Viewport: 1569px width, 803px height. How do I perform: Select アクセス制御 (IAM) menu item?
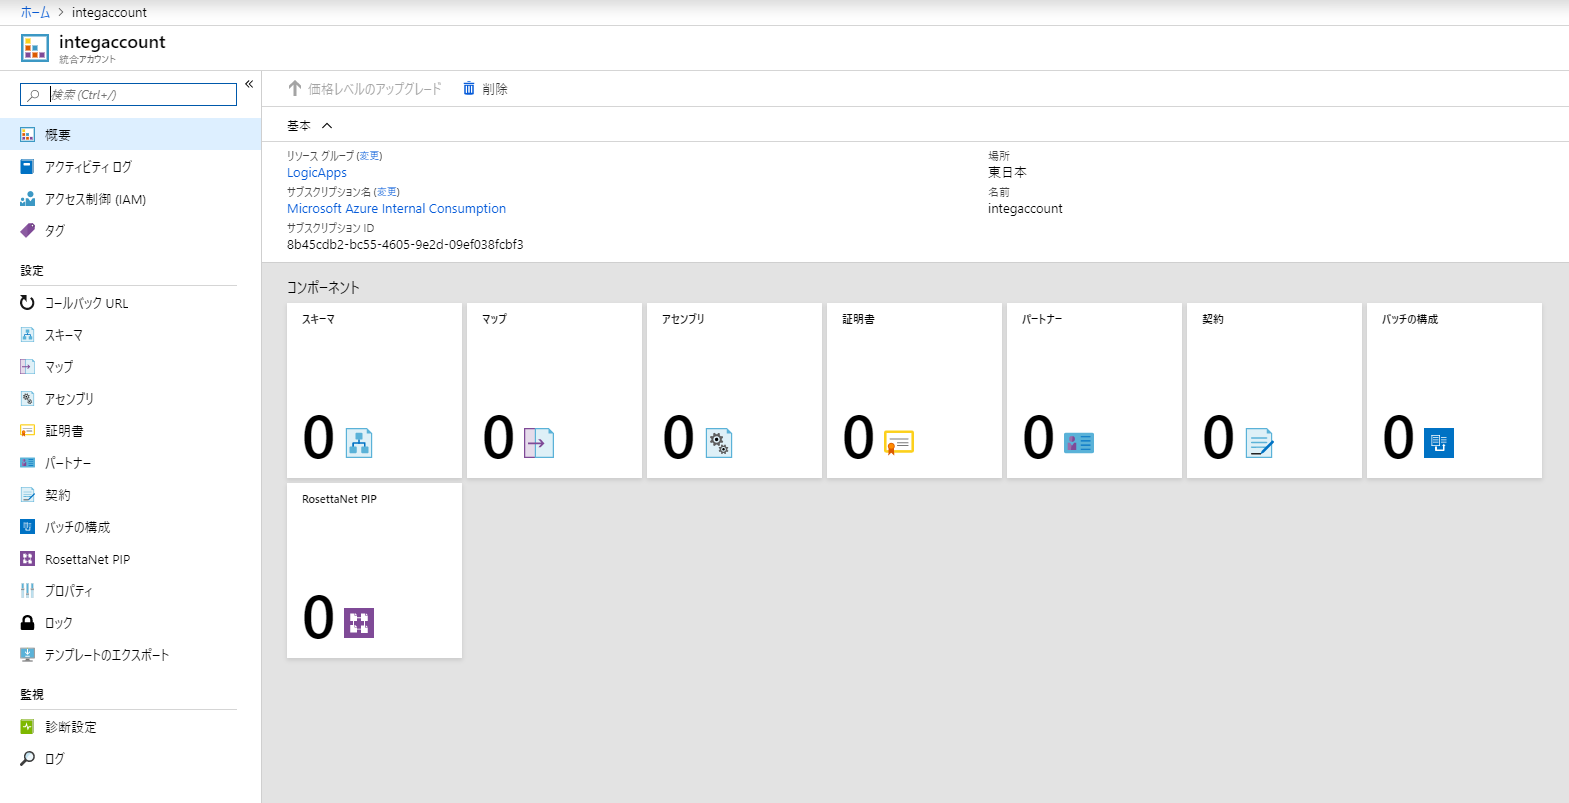point(95,199)
